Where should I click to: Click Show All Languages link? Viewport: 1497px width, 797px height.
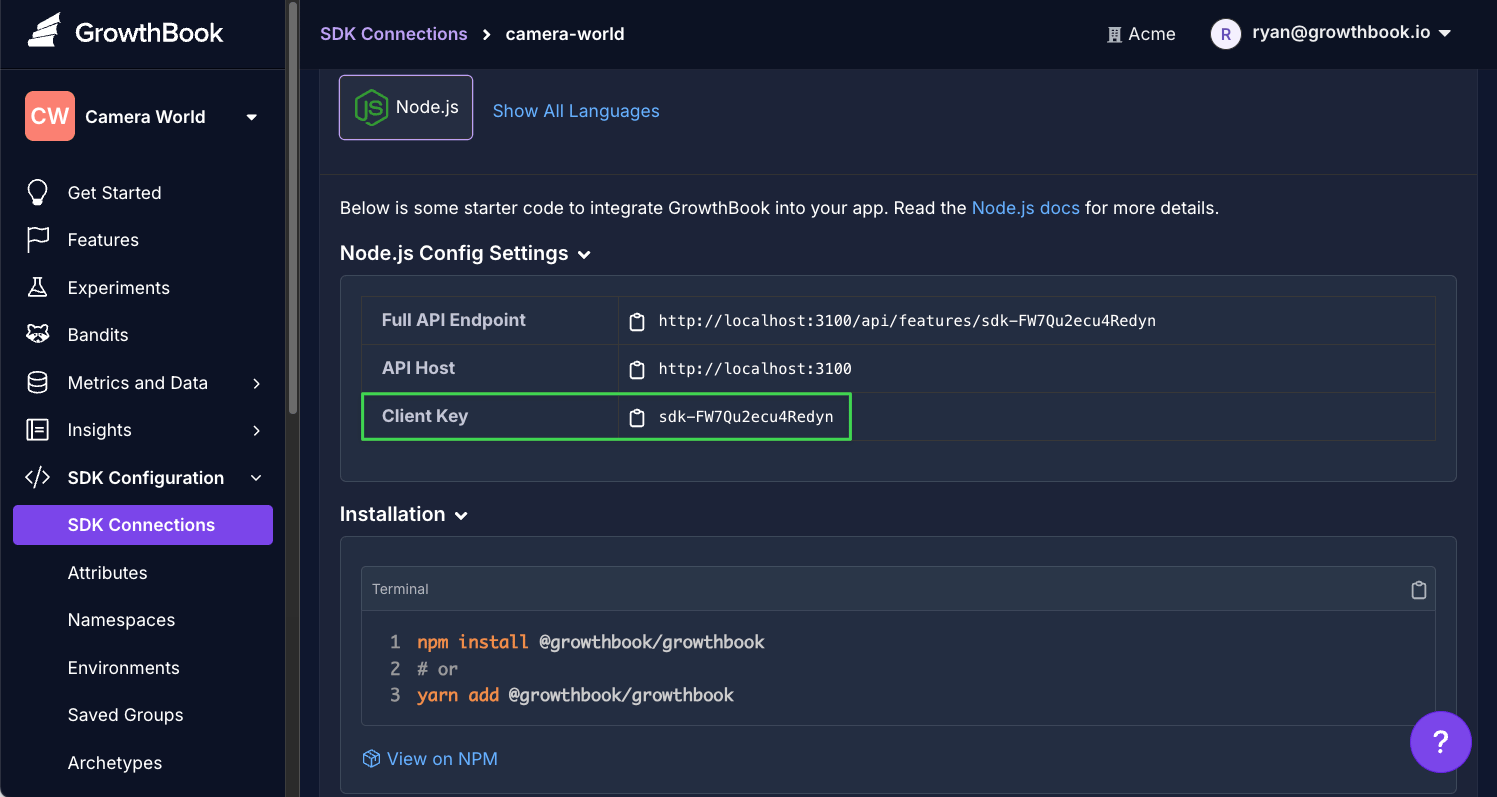(576, 111)
